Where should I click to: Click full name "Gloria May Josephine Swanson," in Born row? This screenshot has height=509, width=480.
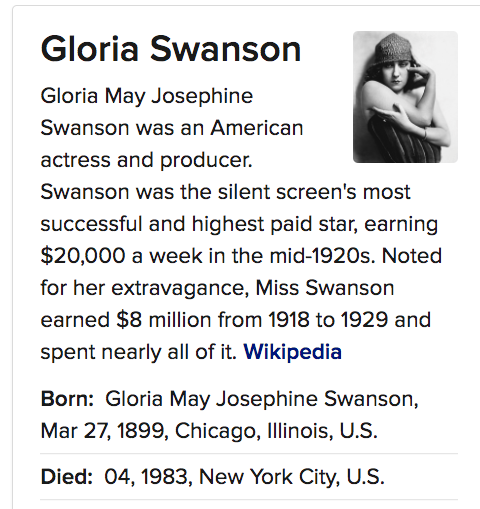(x=262, y=399)
